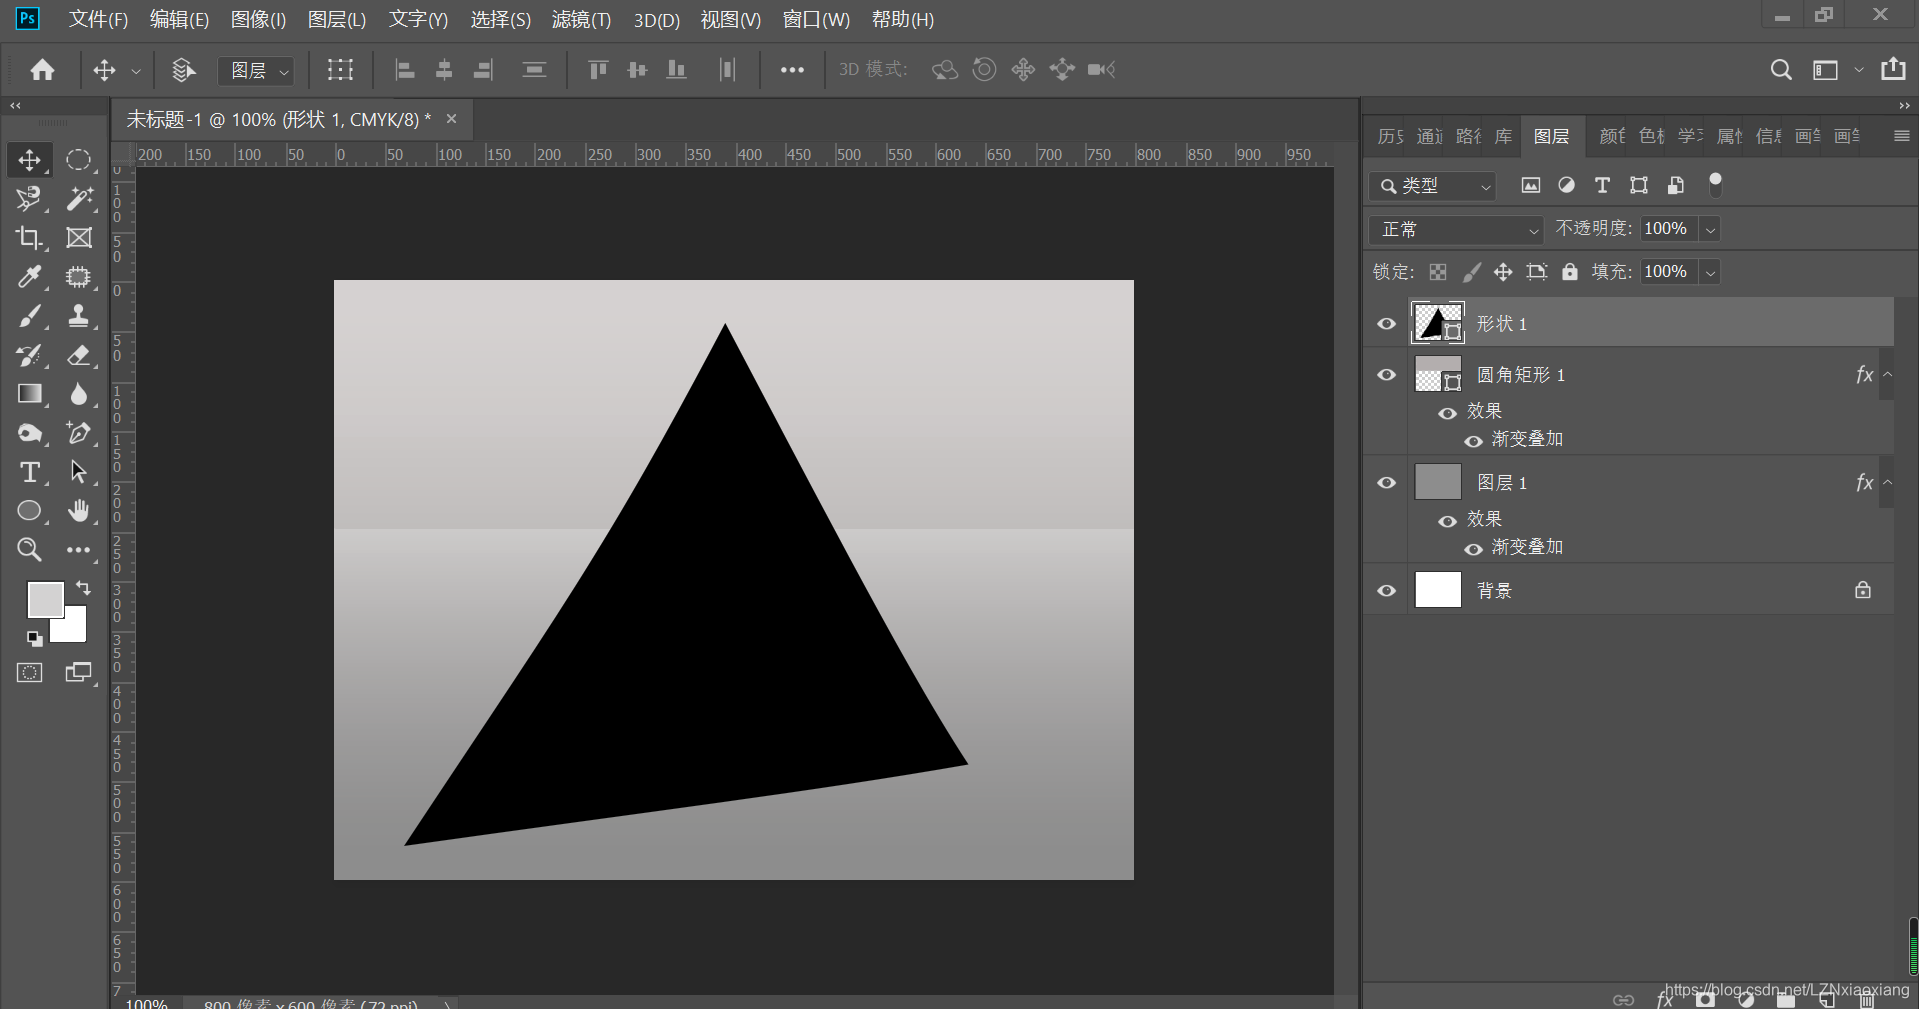This screenshot has height=1009, width=1919.
Task: Swap foreground and background colors
Action: coord(83,589)
